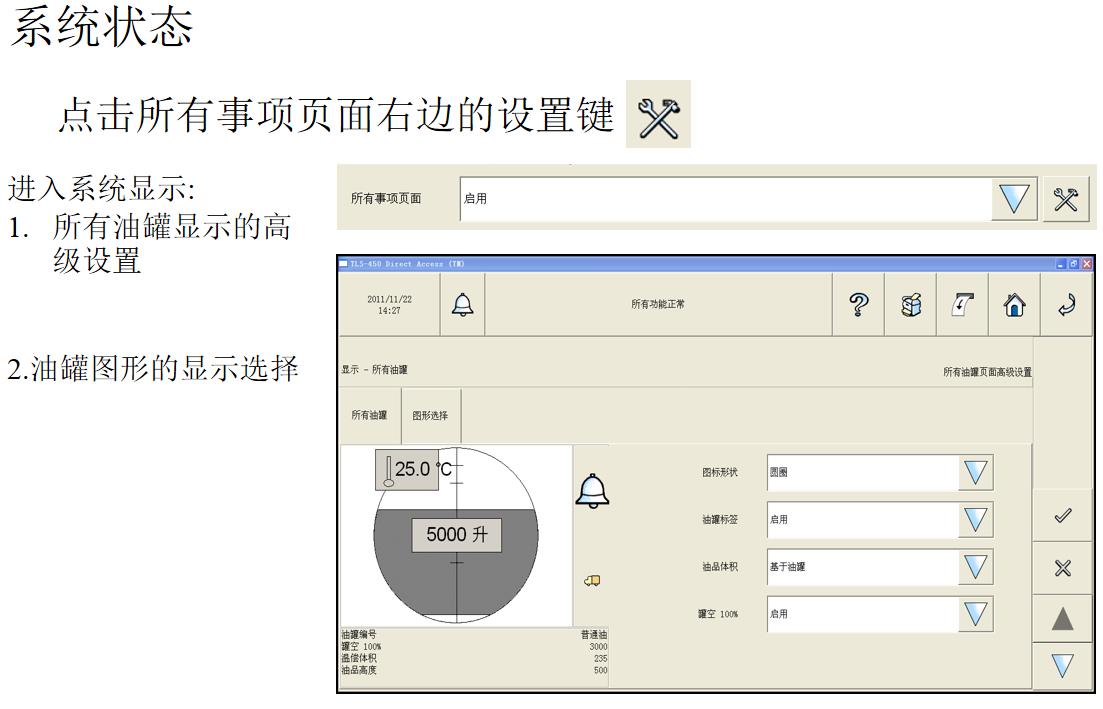Click the back return arrow icon
1103x709 pixels.
click(1064, 305)
